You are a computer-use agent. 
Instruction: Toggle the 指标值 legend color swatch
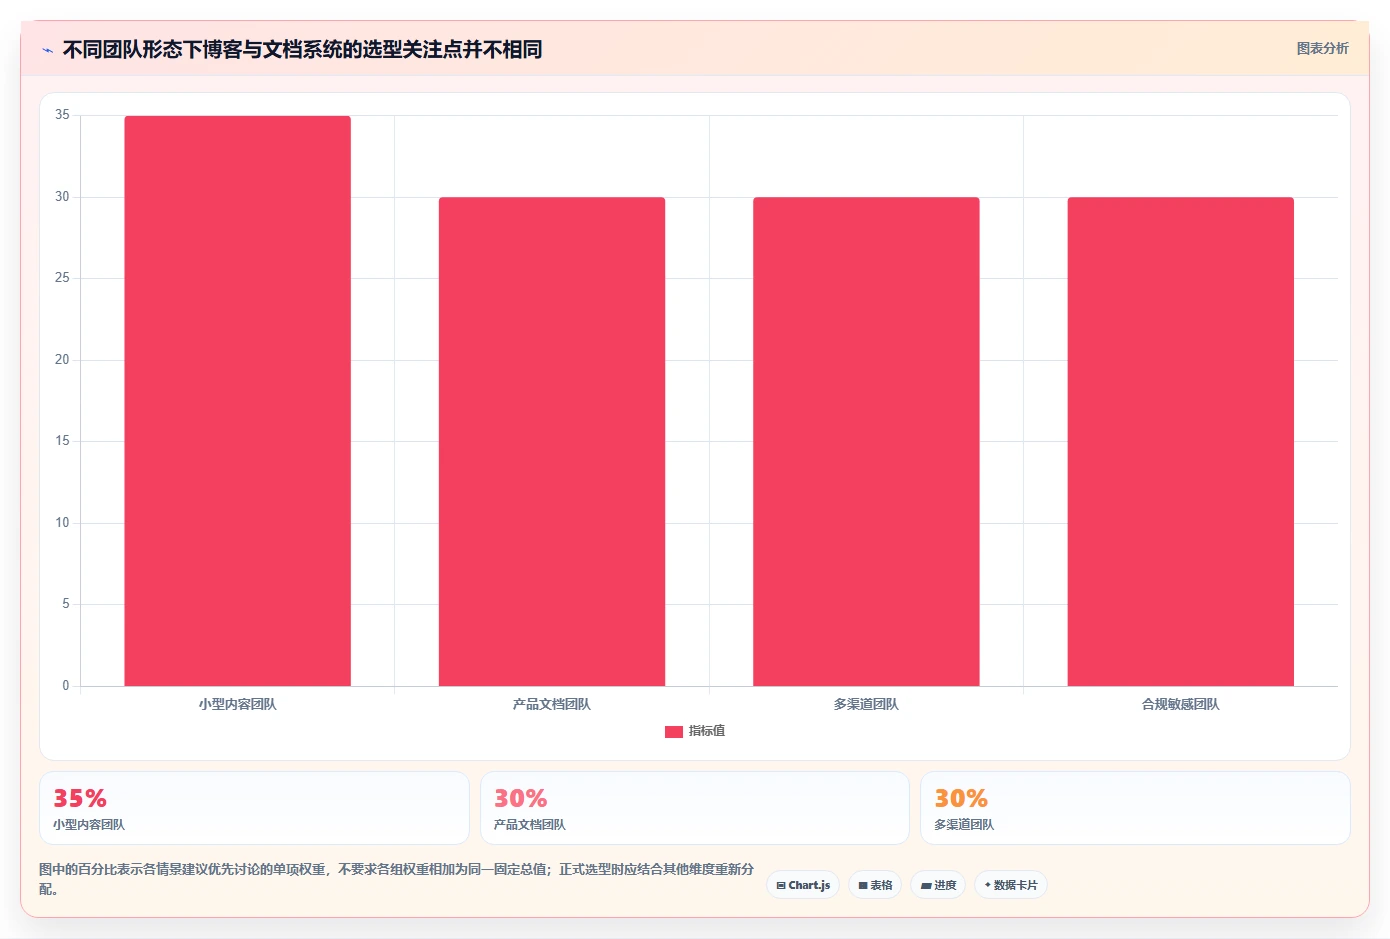click(674, 732)
